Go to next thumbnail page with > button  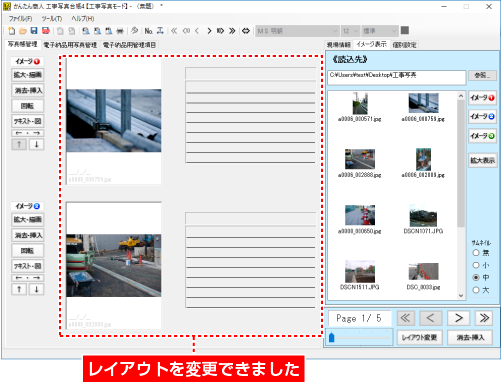tap(458, 318)
